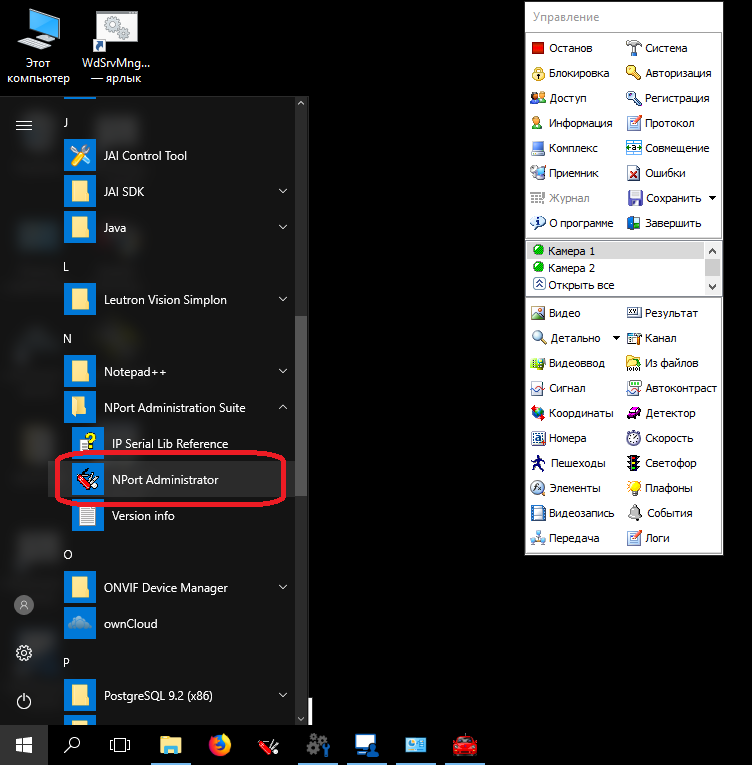Screen dimensions: 752x765
Task: Open Firefox from the taskbar
Action: click(219, 745)
